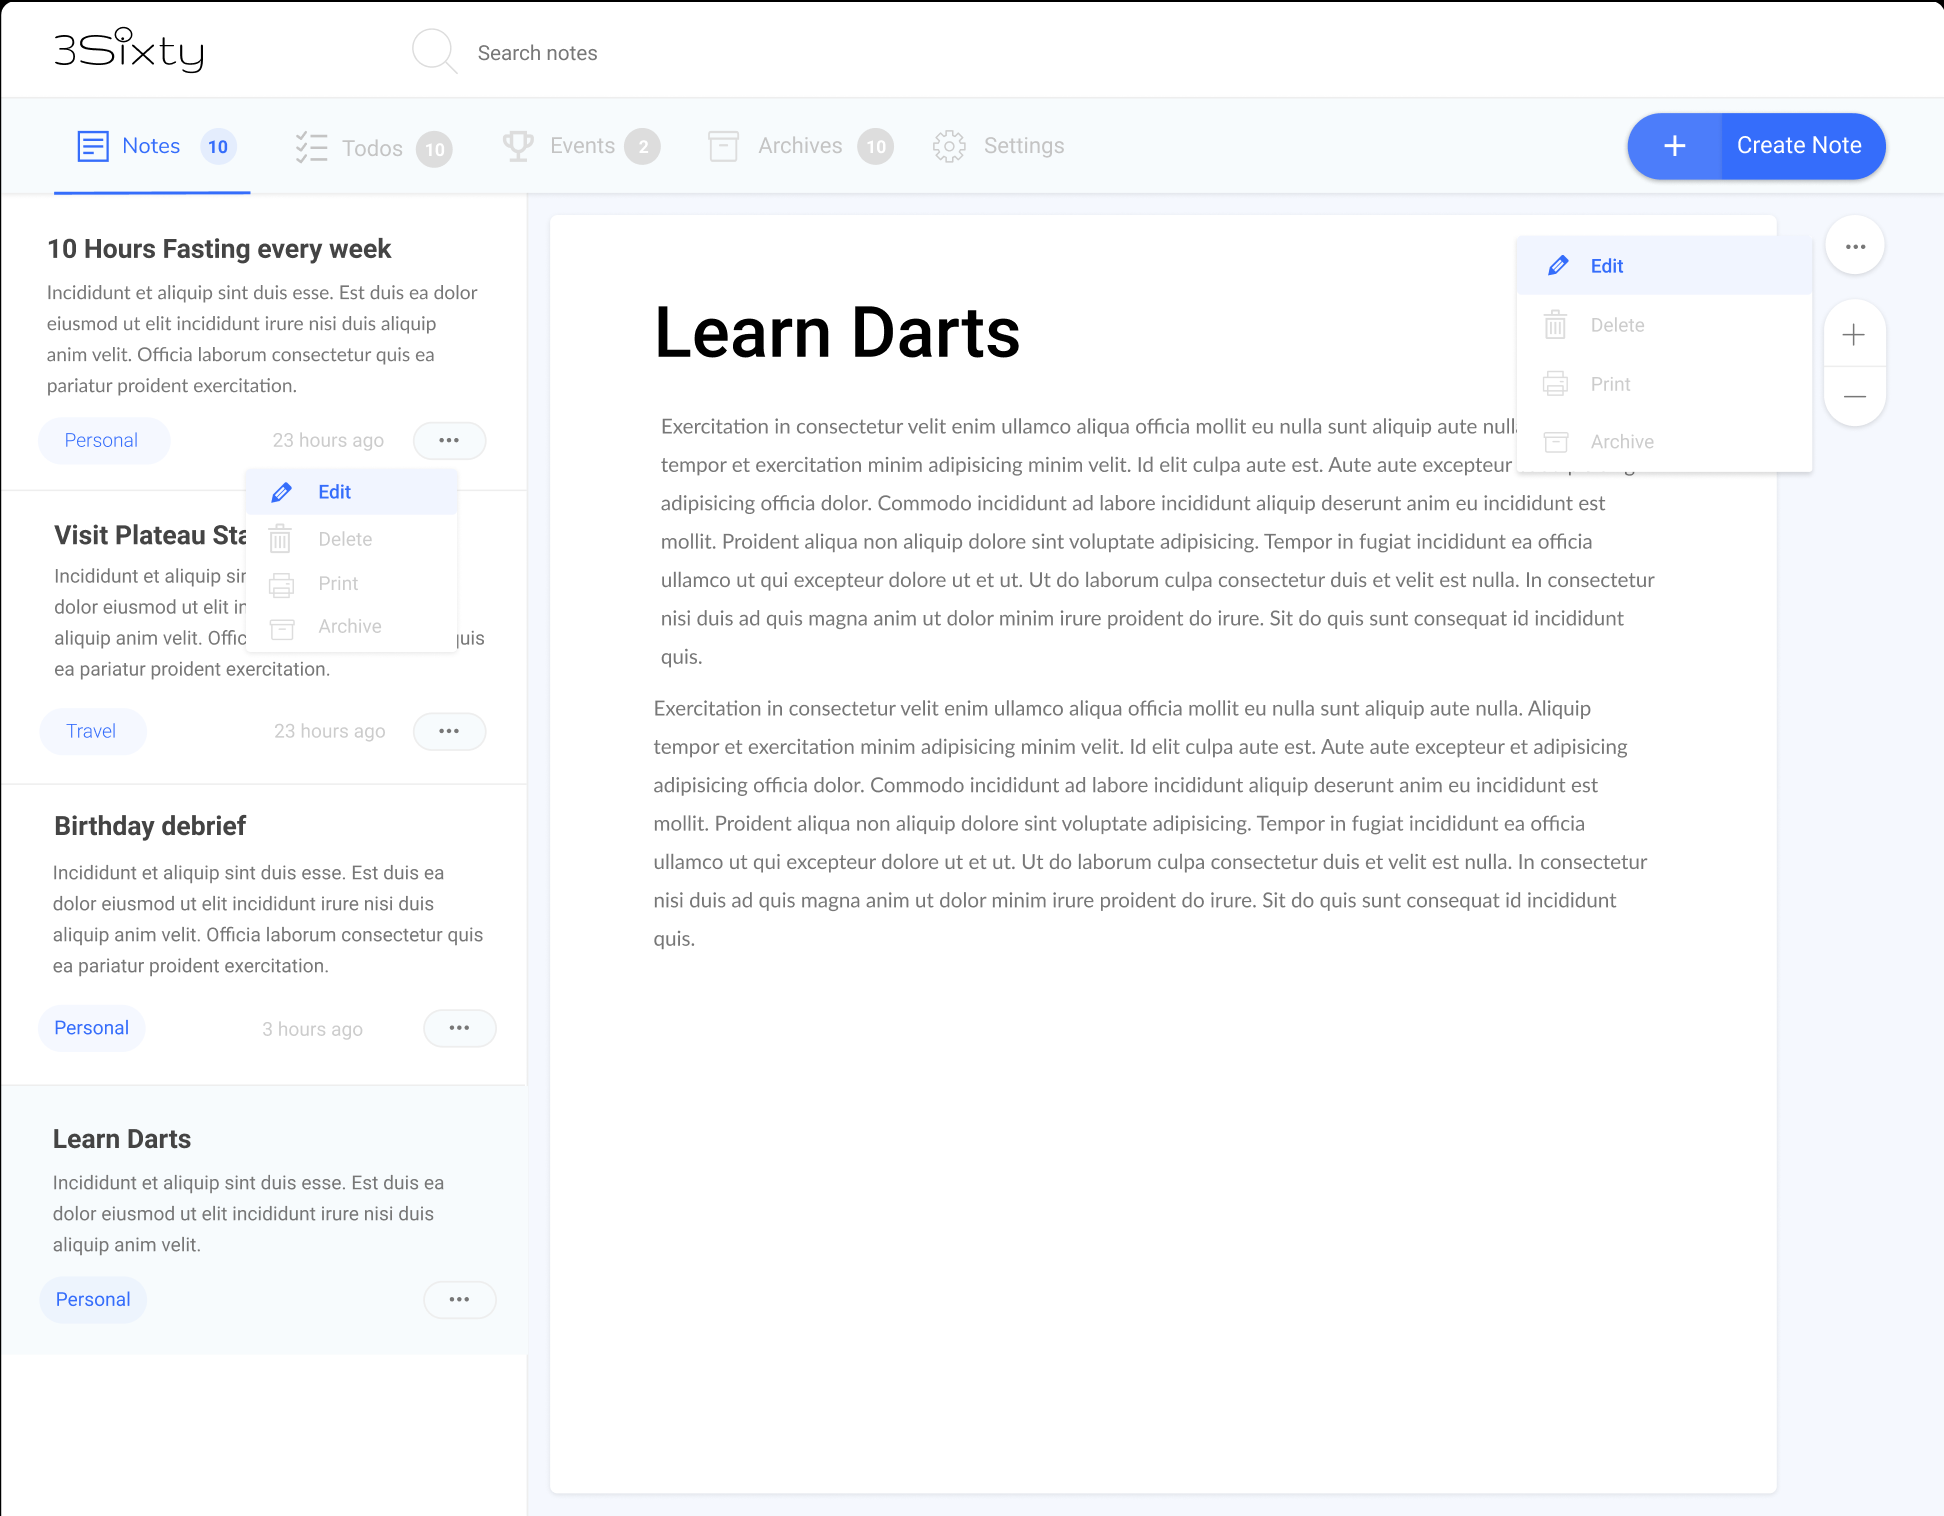Open three-dot menu beside Learn Darts document
This screenshot has width=1944, height=1516.
tap(1855, 246)
